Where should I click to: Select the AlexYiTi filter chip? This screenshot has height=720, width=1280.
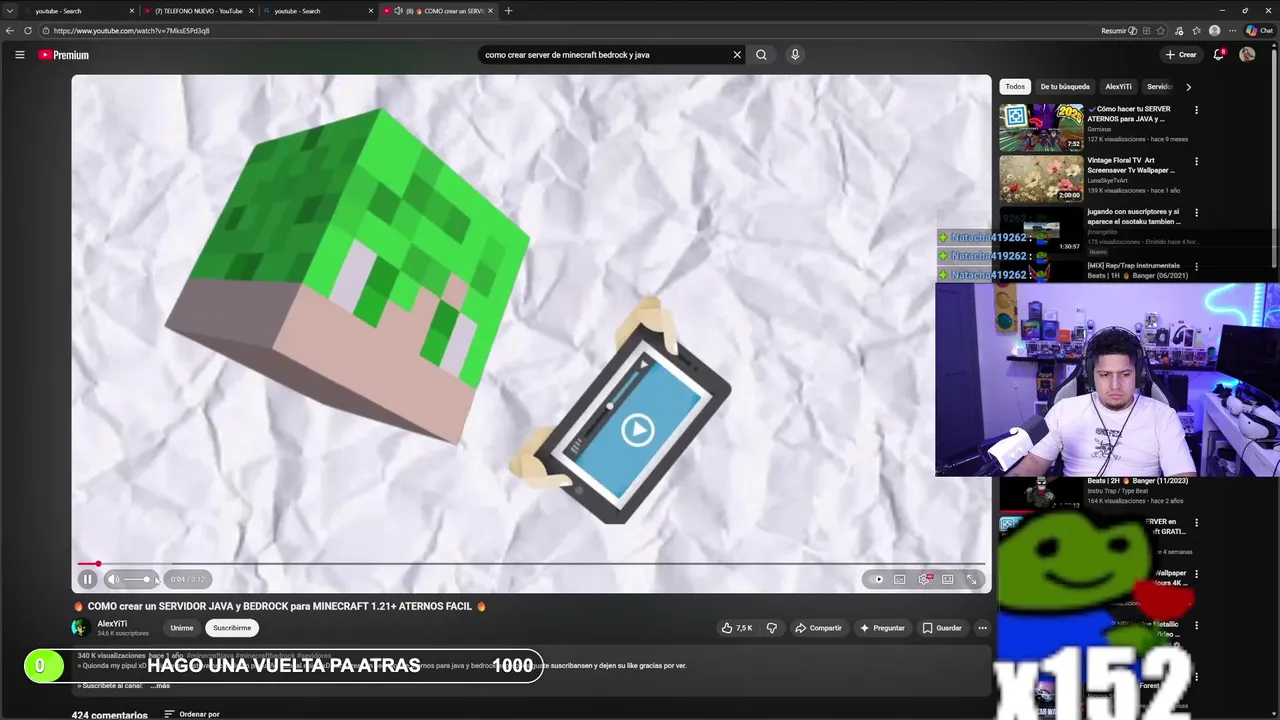click(1119, 87)
